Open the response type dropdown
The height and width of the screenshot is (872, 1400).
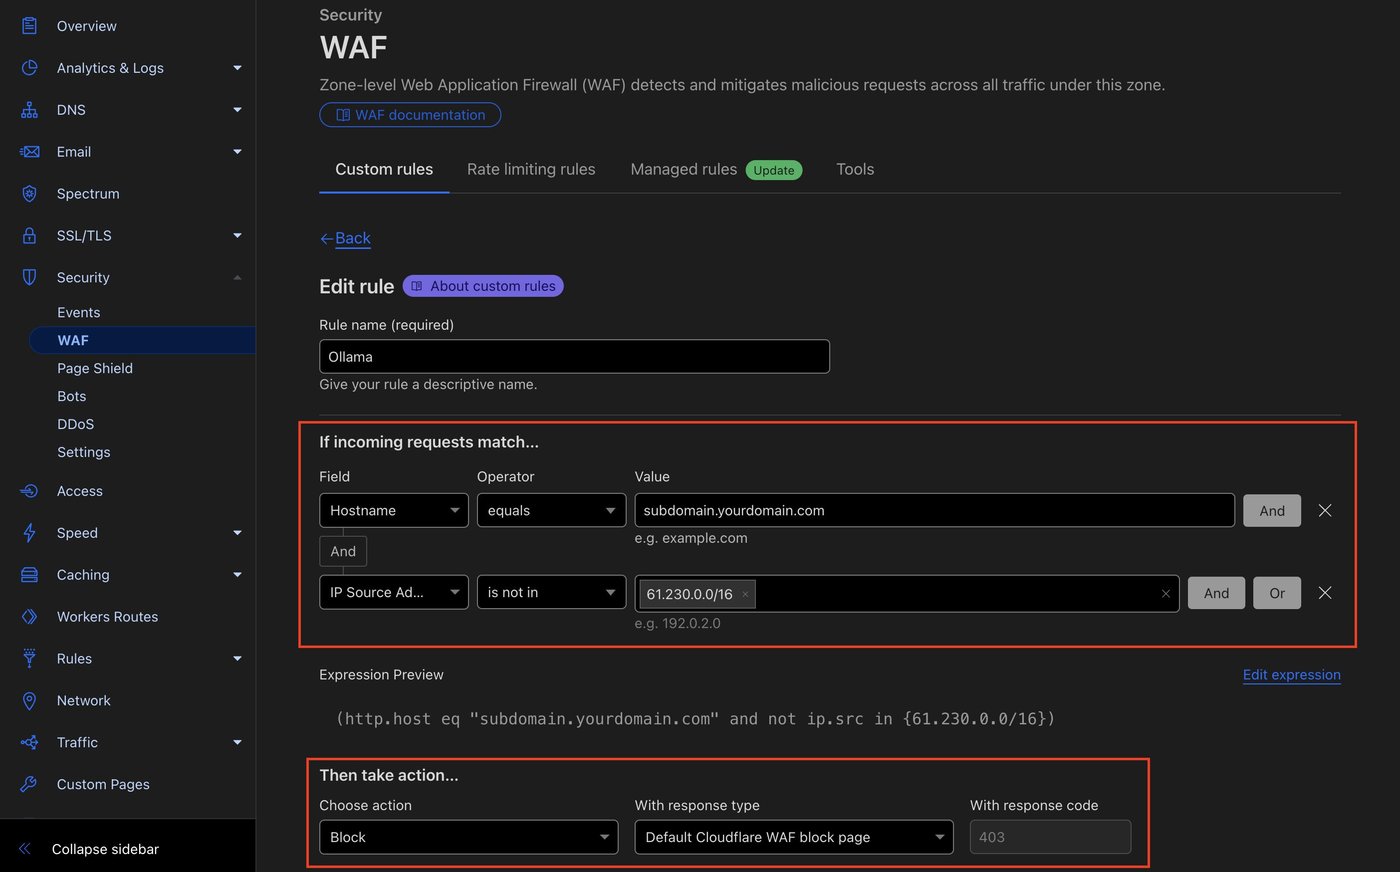point(794,837)
